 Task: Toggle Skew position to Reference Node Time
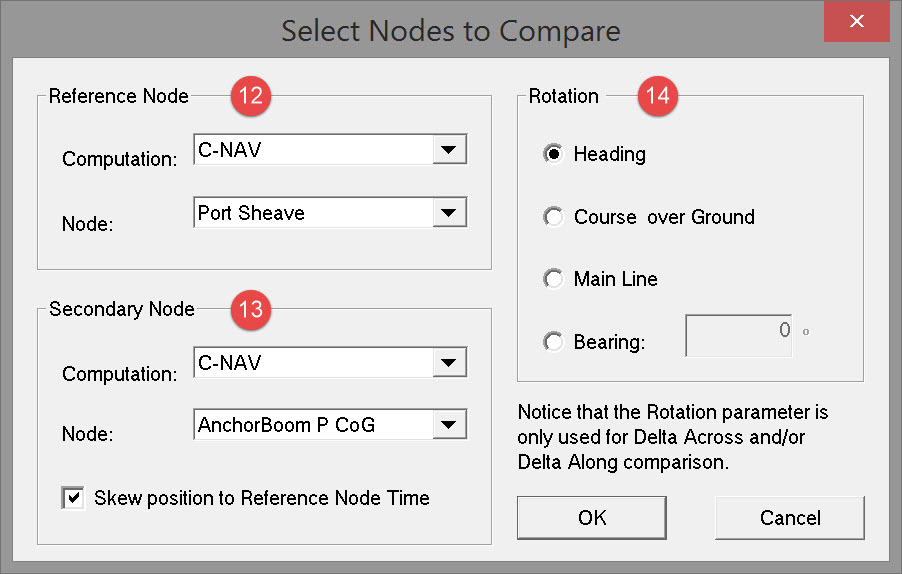coord(73,498)
